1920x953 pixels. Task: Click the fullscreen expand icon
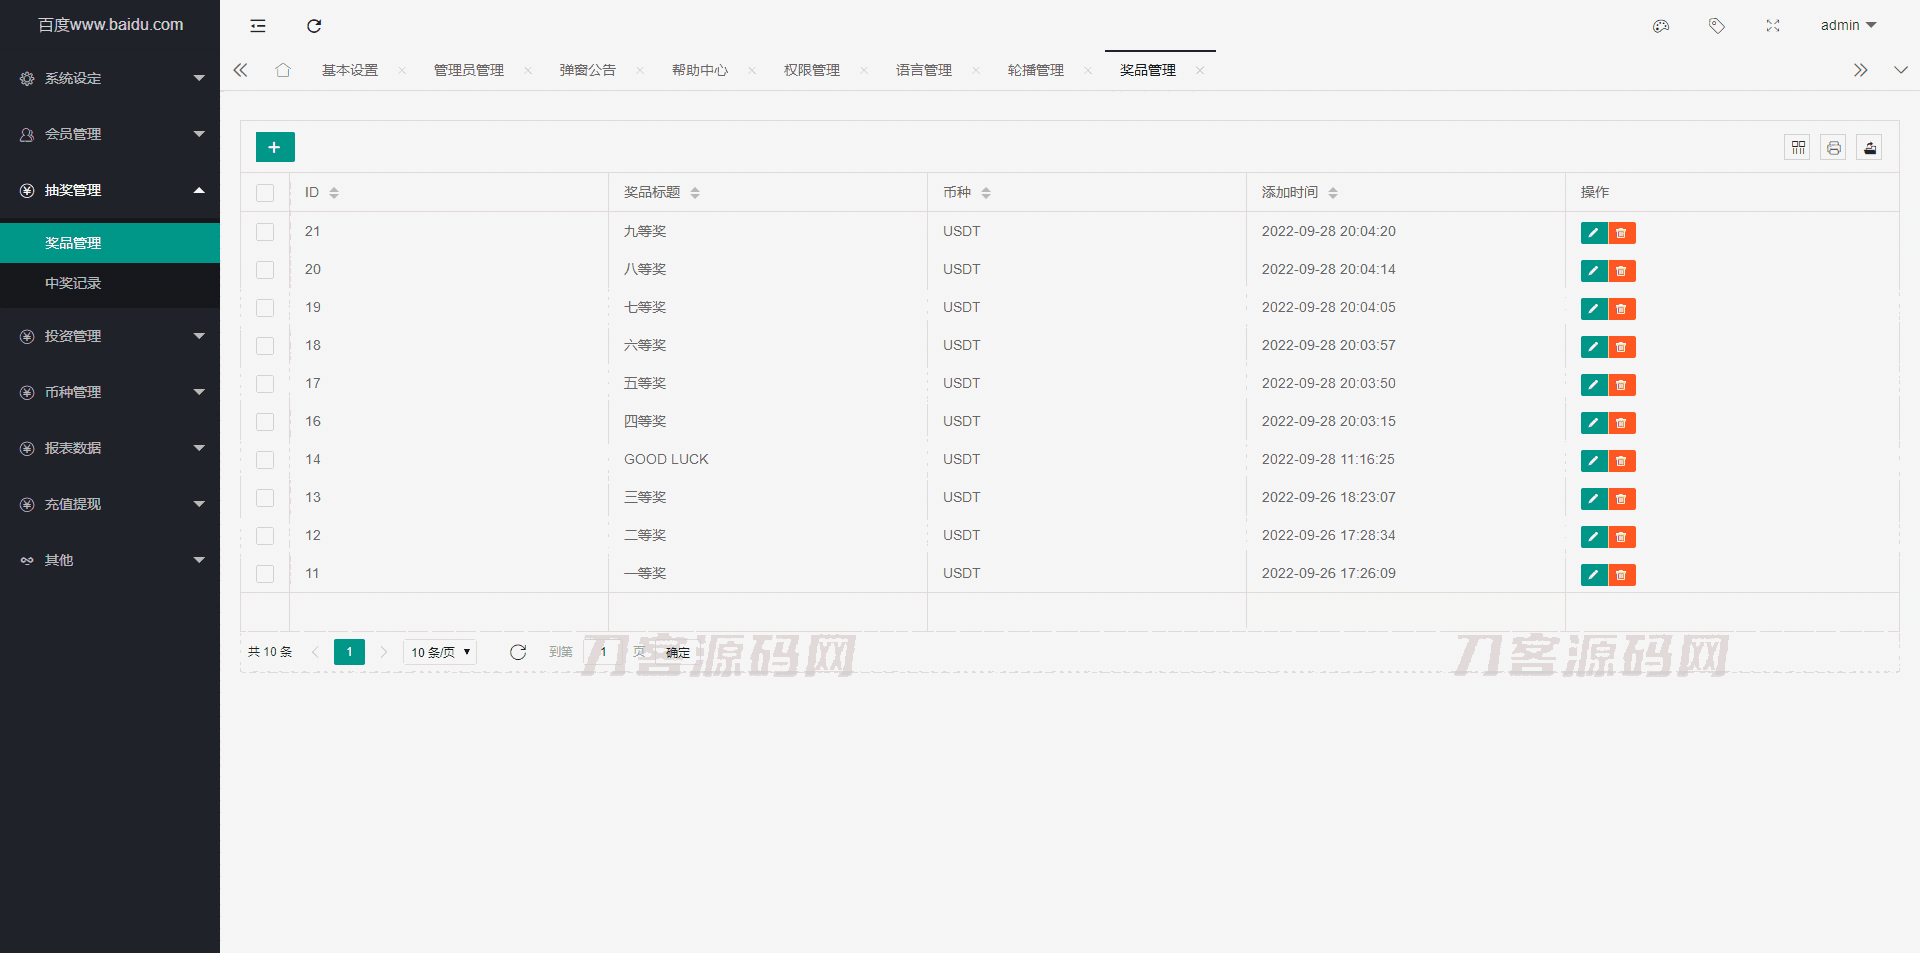pos(1773,26)
